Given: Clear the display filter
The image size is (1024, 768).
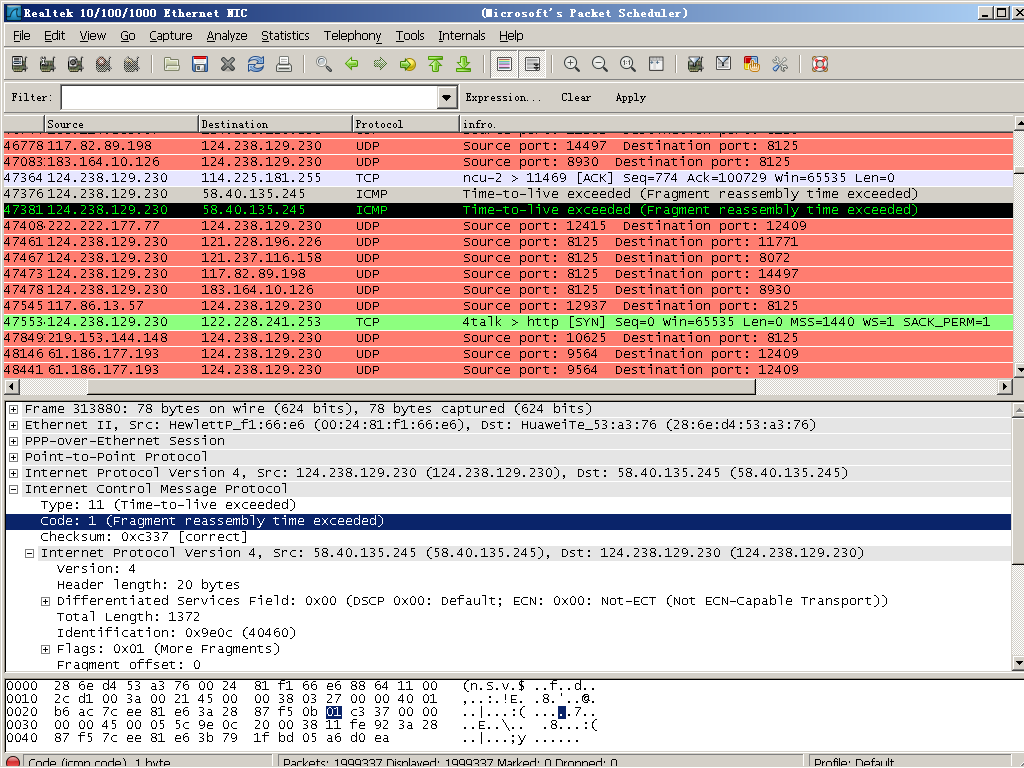Looking at the screenshot, I should [576, 98].
